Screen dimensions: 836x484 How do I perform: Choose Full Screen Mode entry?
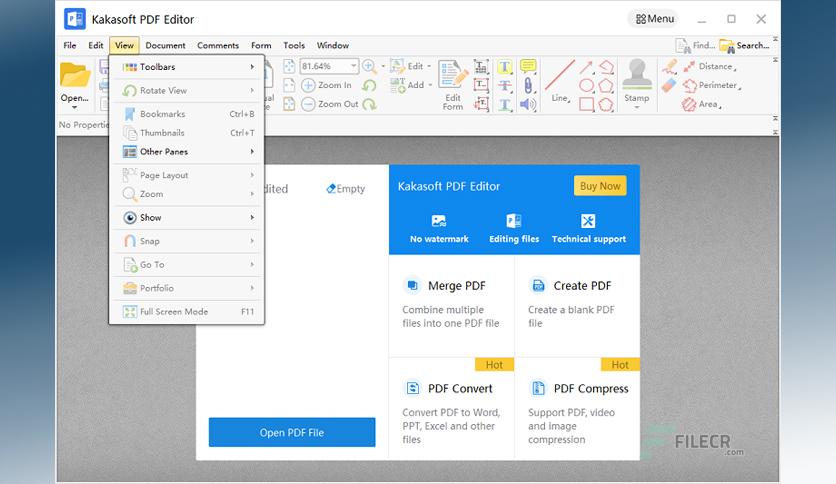click(187, 312)
